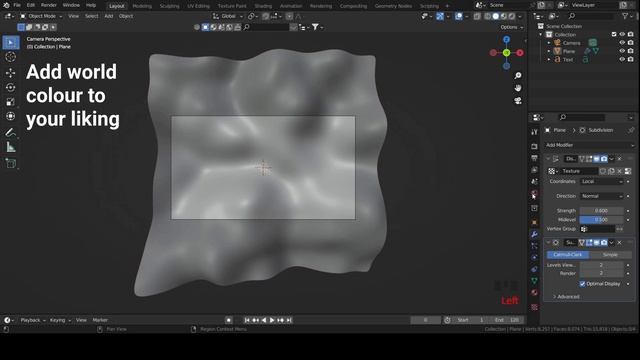The image size is (640, 360).
Task: Open the Texture properties checker tab
Action: tap(534, 307)
